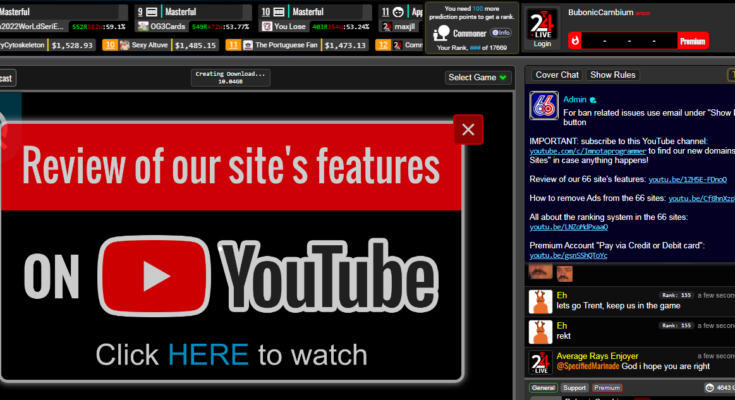
Task: Click rank 10 card icon
Action: 278,12
